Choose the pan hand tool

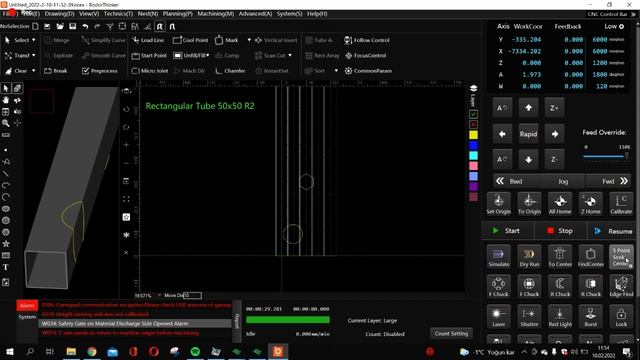[x=6, y=100]
